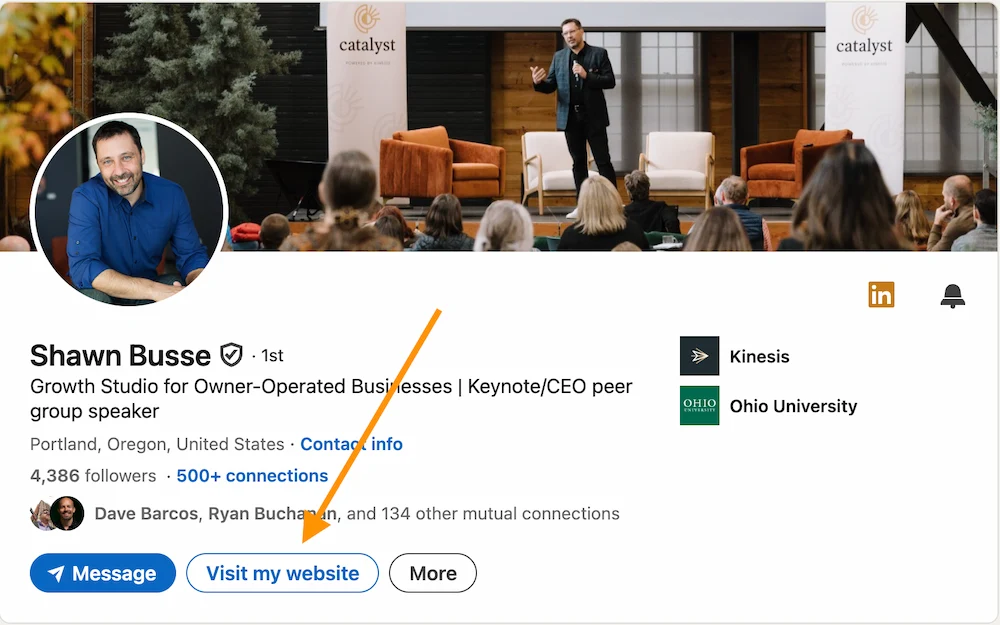Click the orange LinkedIn logo icon

[x=881, y=295]
